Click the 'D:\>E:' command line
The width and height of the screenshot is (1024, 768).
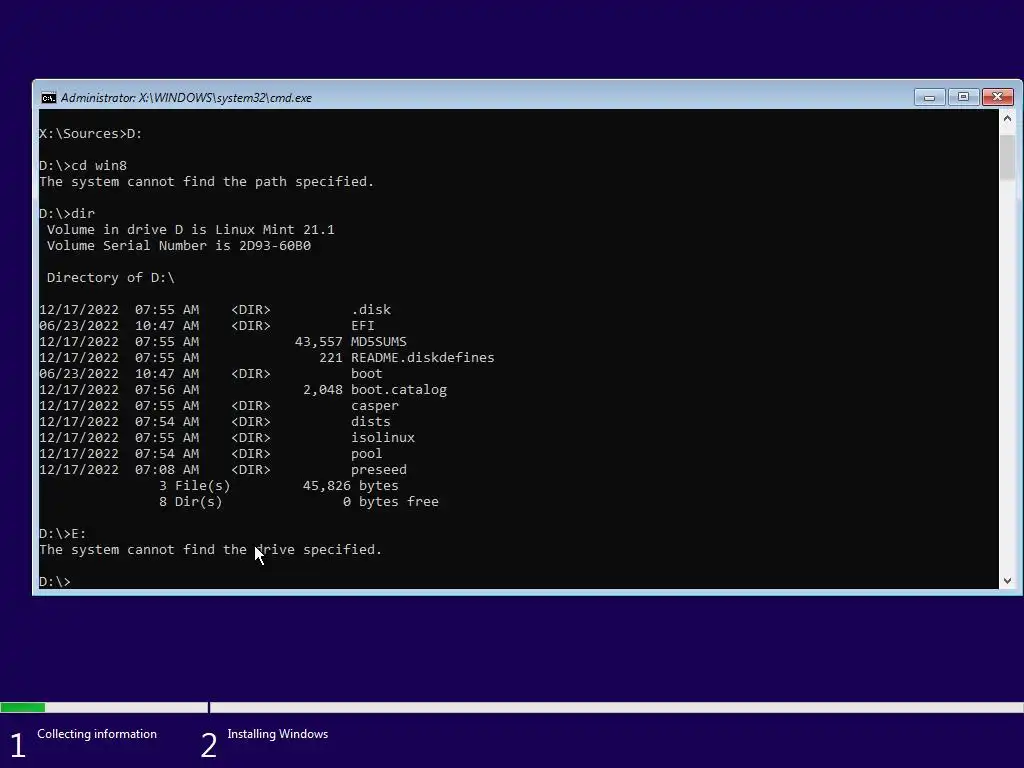point(63,534)
